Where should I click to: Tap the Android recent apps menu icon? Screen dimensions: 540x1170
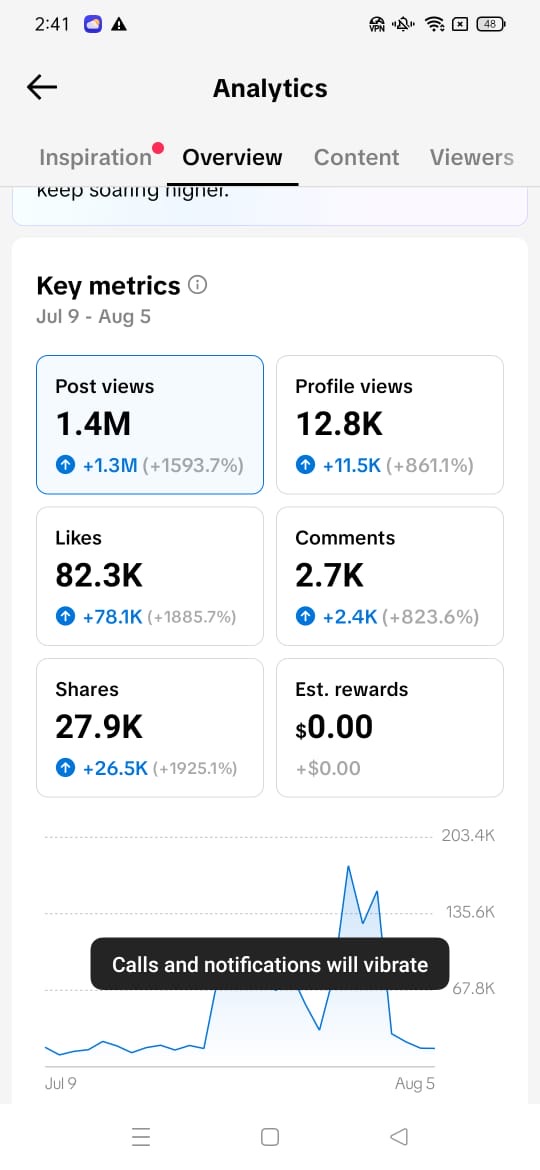(140, 1136)
